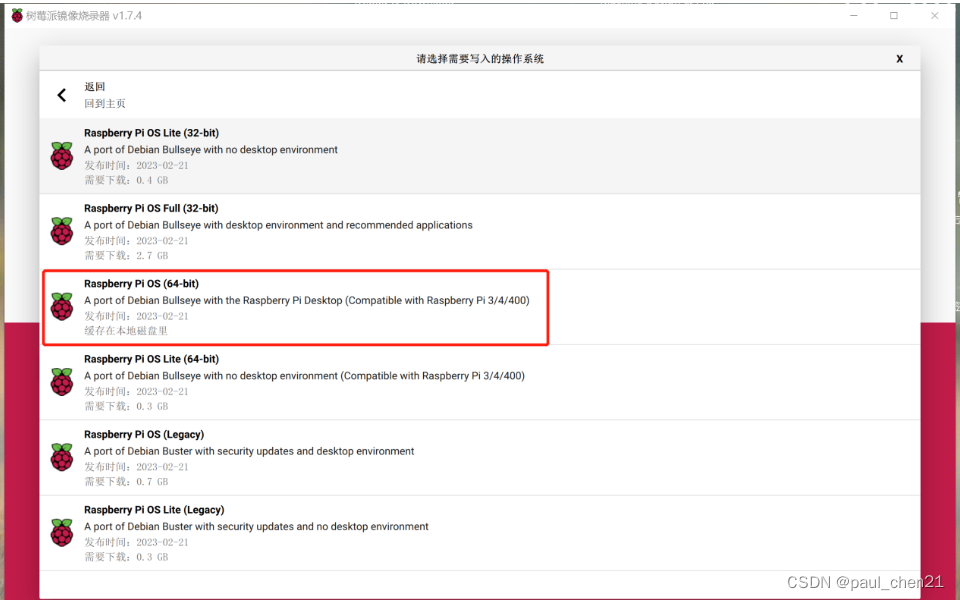Click the back arrow chevron icon
This screenshot has height=600, width=960.
tap(61, 95)
